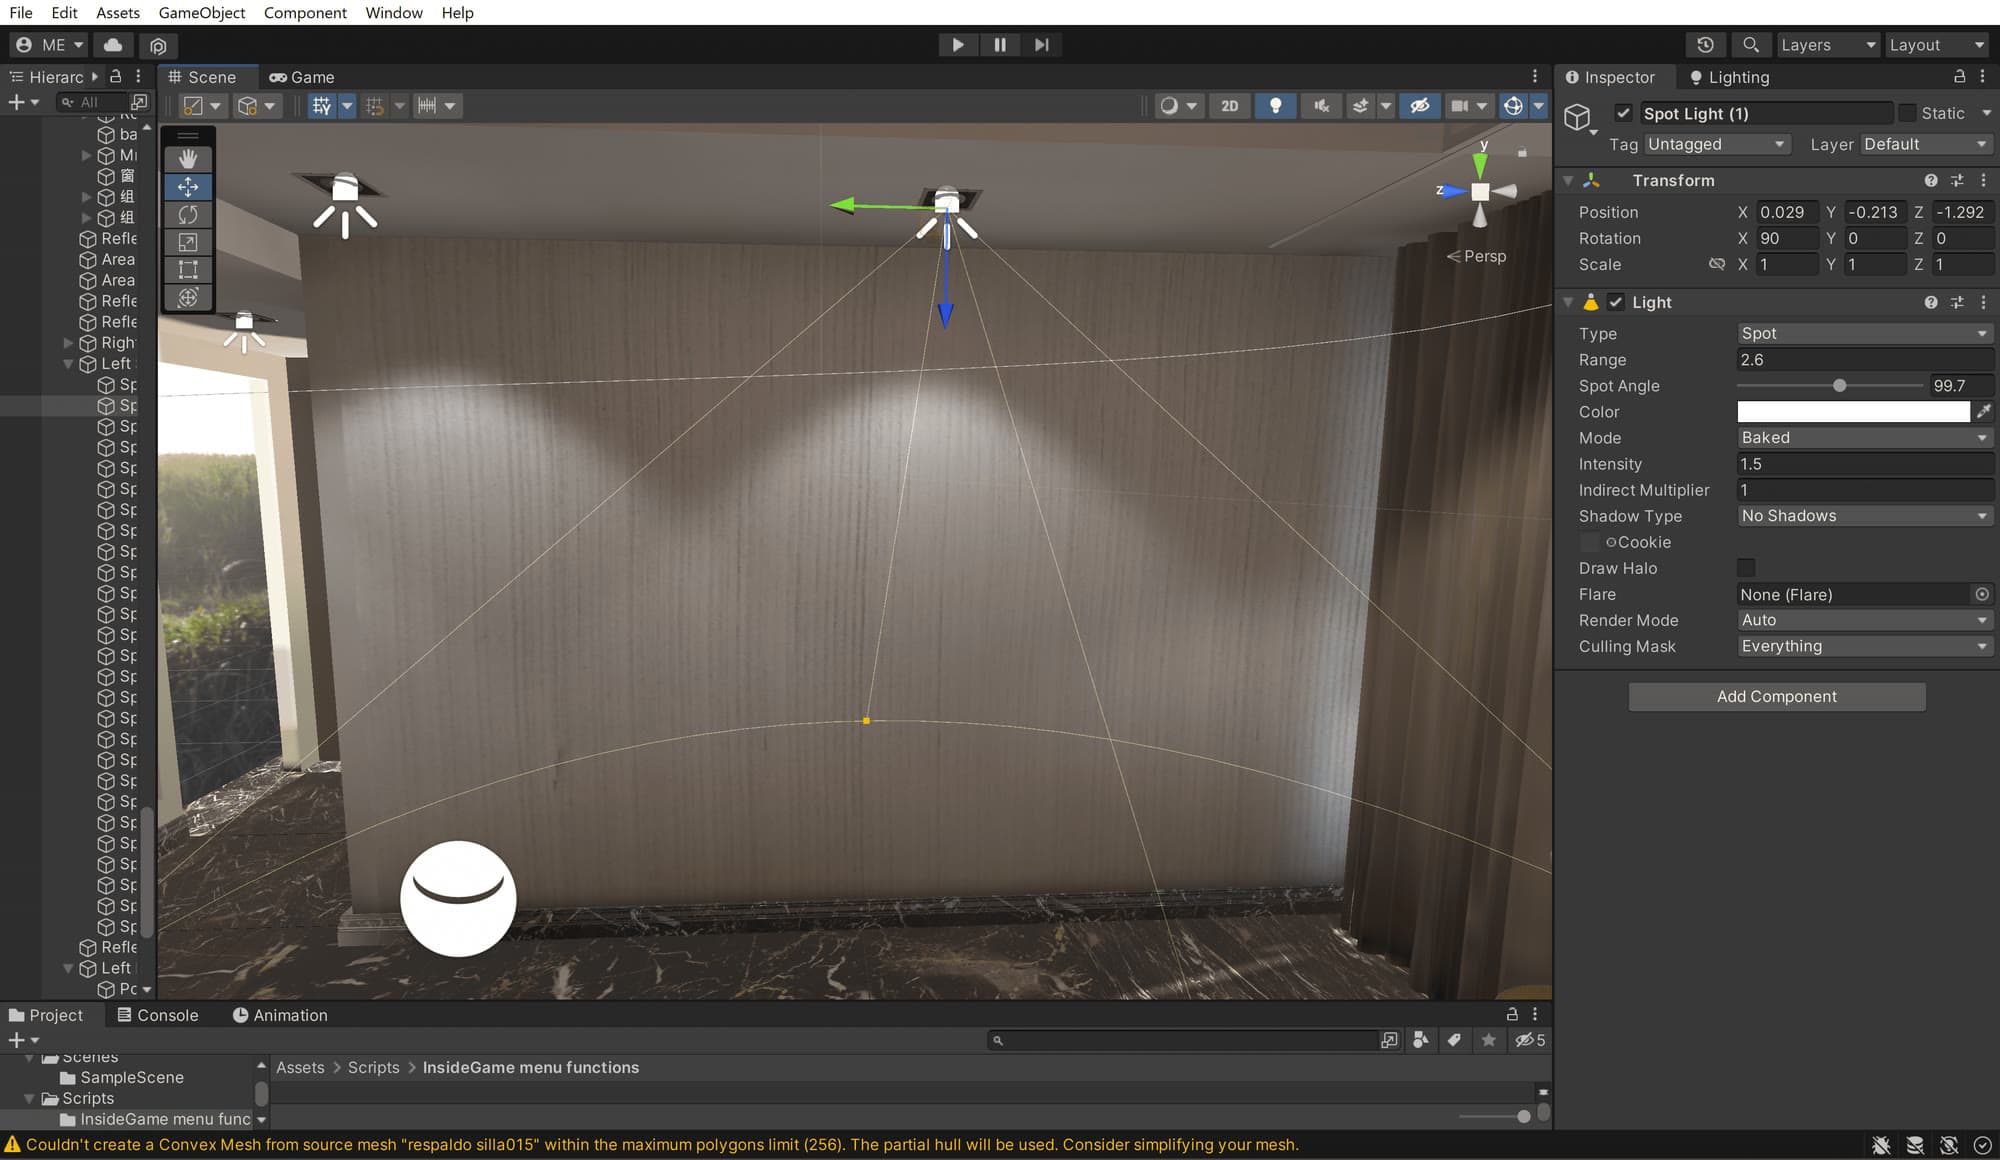Select the Rotate tool
This screenshot has height=1160, width=2000.
pos(188,215)
